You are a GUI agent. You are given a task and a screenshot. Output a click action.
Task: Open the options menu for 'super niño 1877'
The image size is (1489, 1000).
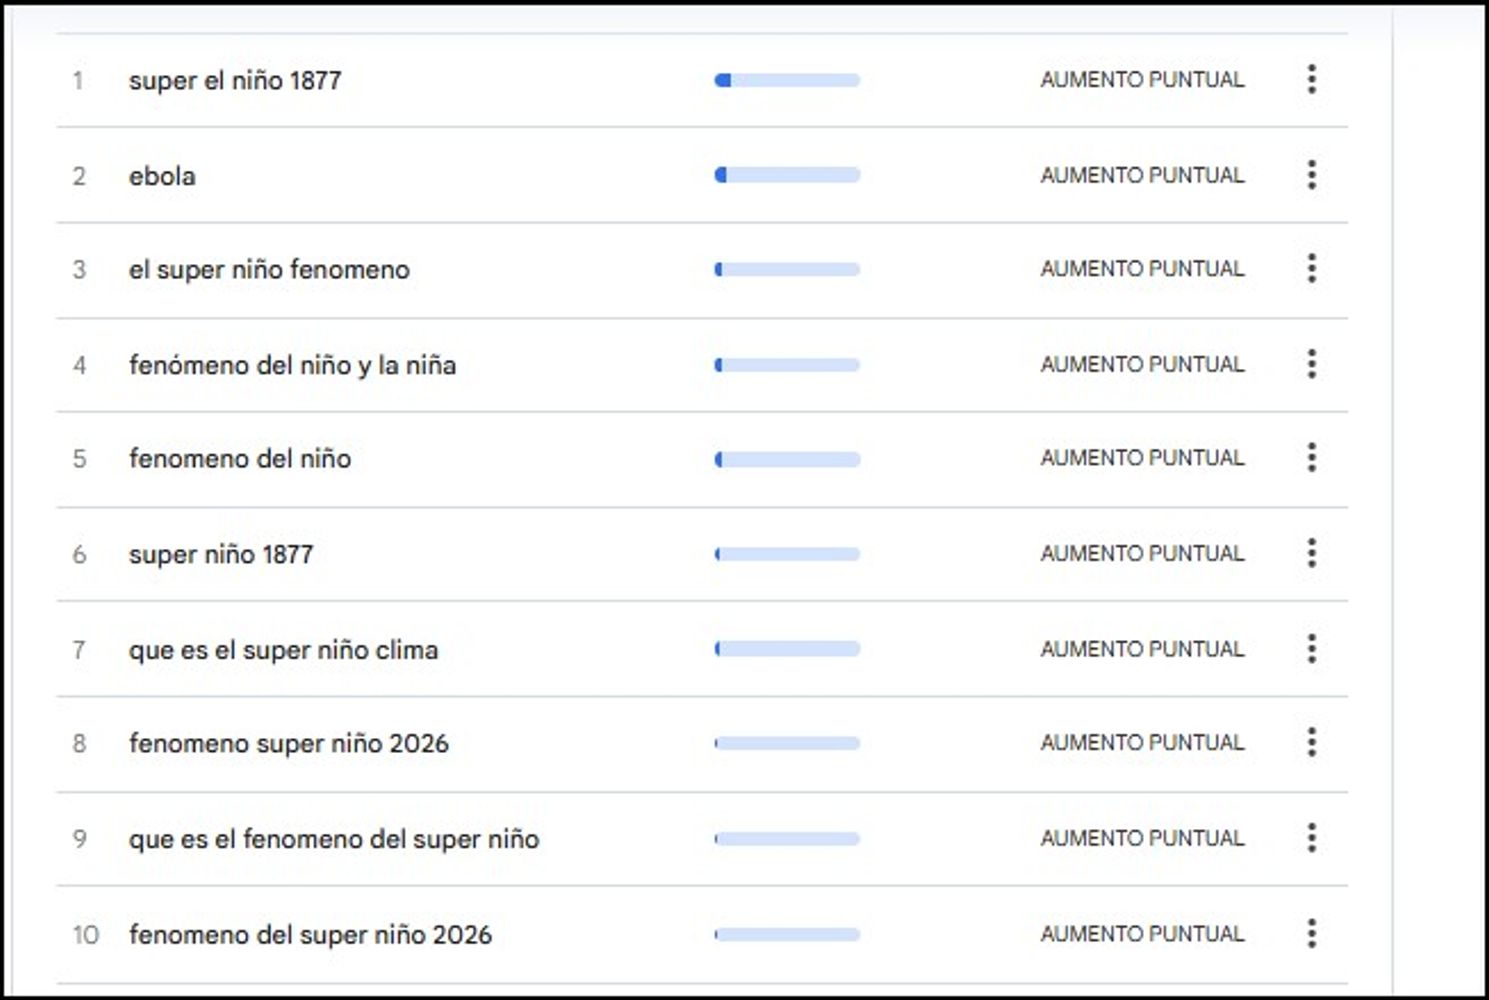1311,553
